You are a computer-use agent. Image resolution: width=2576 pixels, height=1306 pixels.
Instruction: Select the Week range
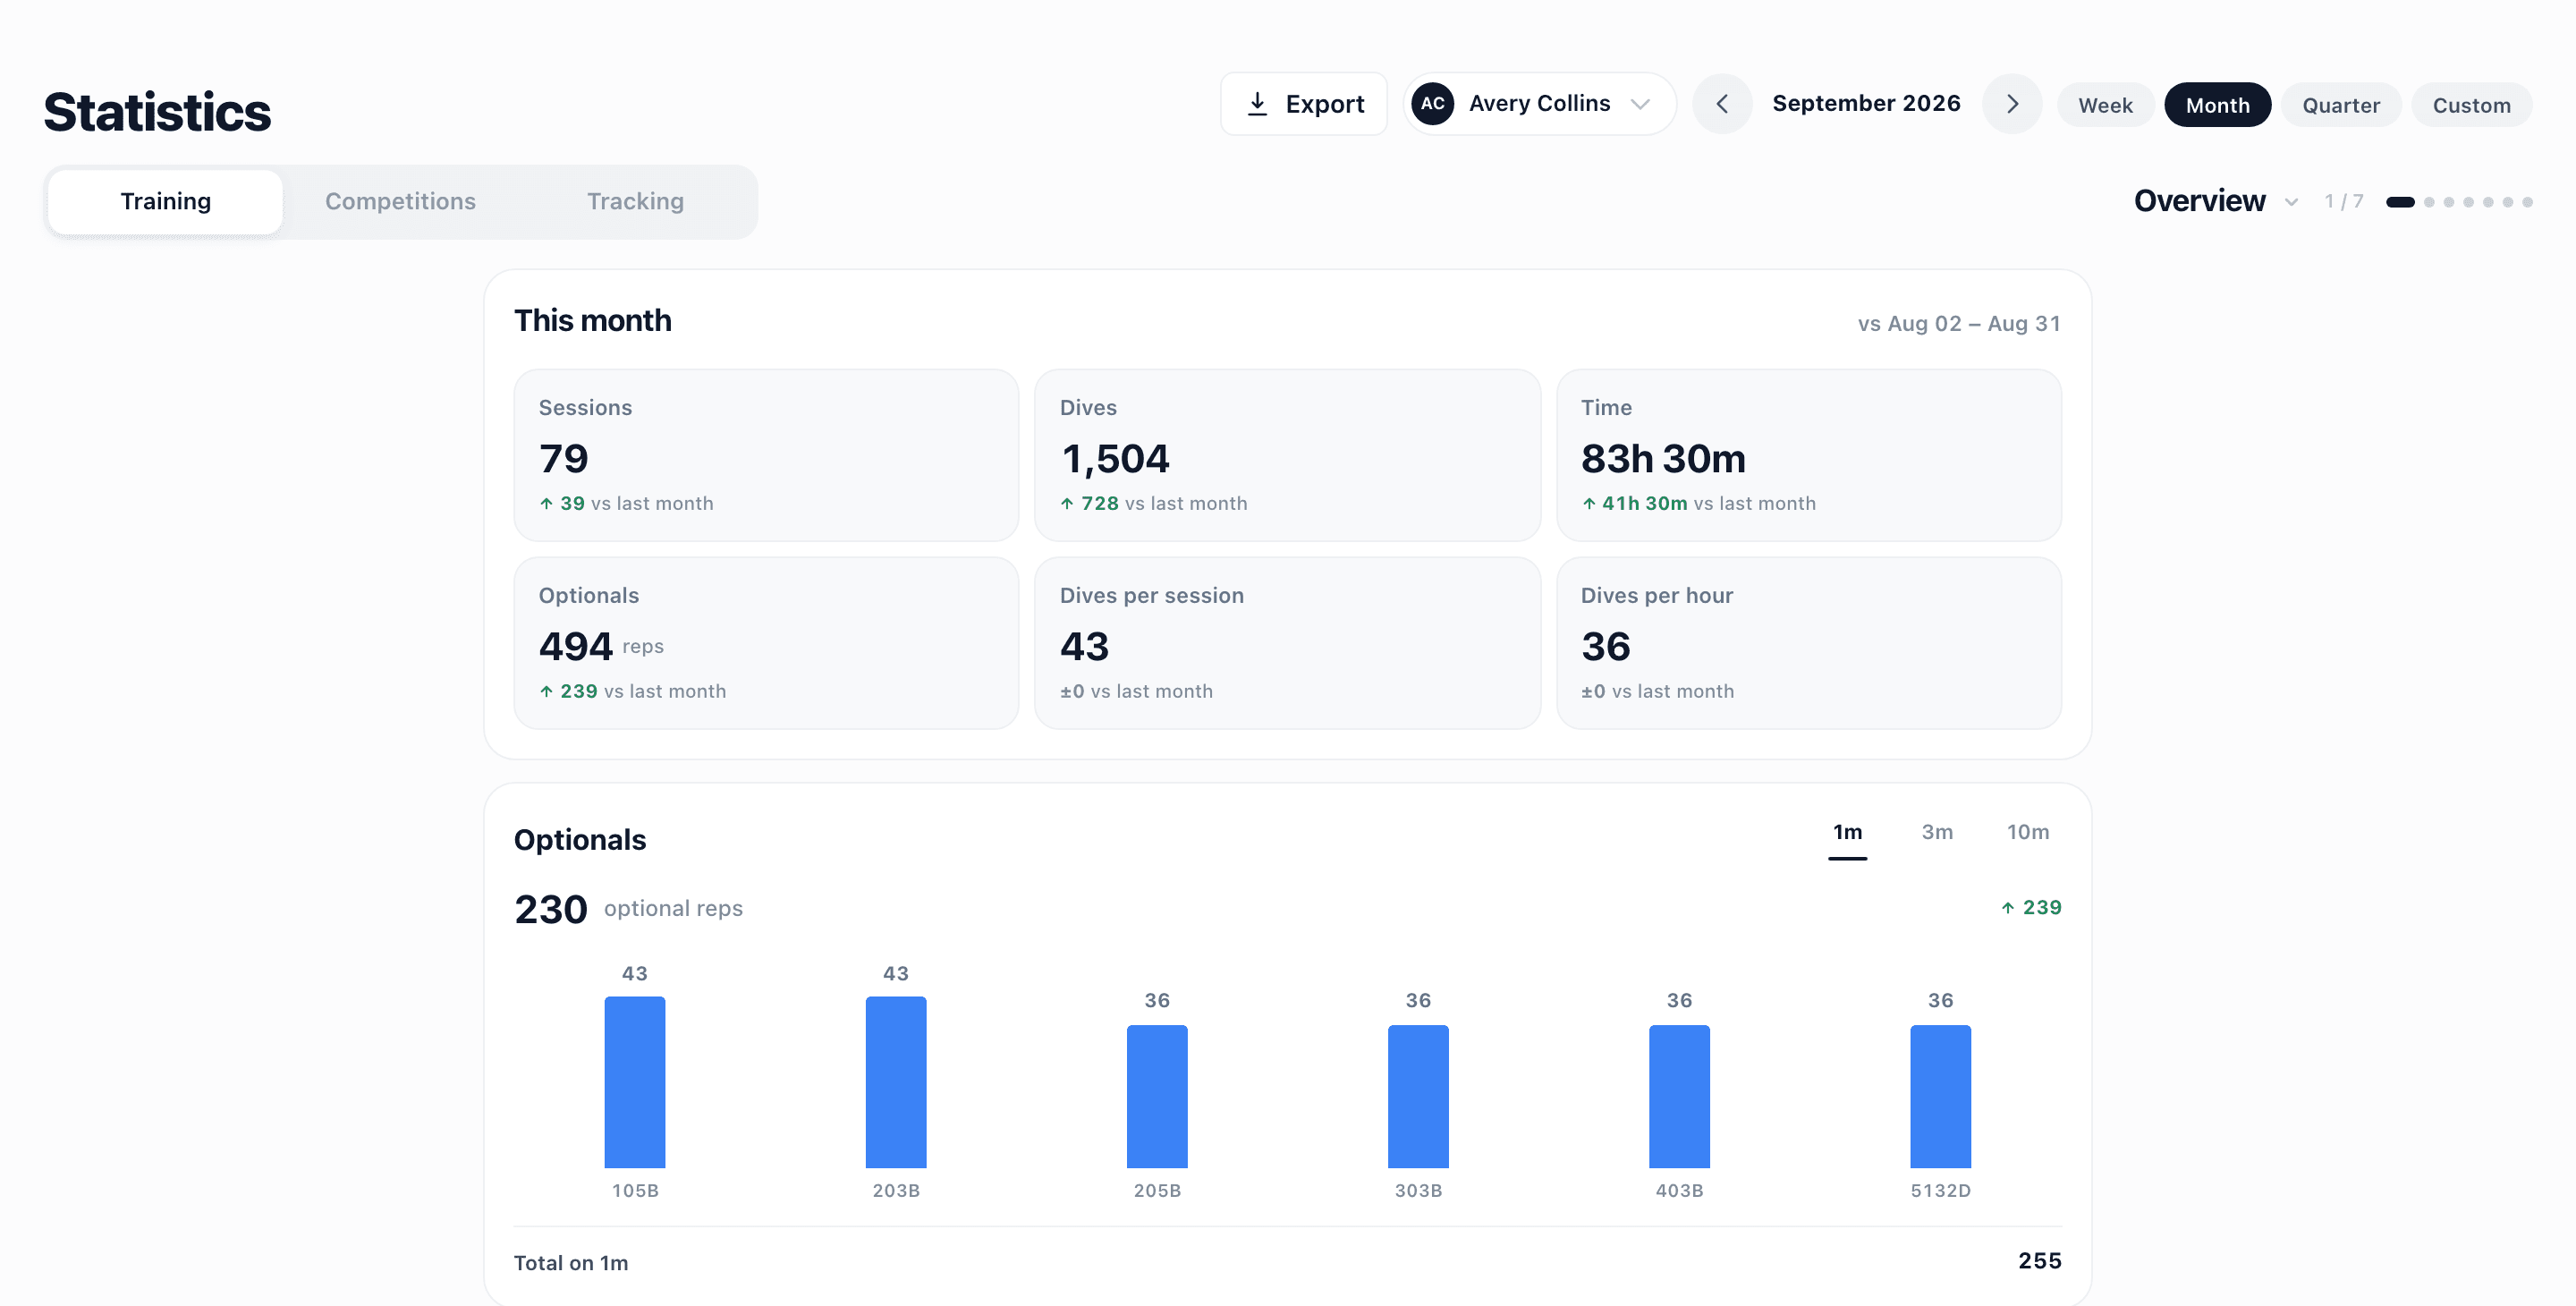[2105, 105]
